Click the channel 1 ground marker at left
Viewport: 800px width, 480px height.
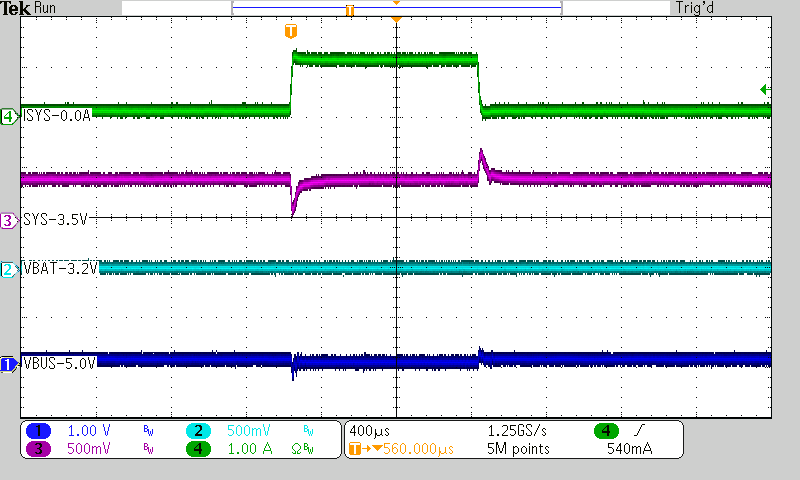[x=9, y=364]
